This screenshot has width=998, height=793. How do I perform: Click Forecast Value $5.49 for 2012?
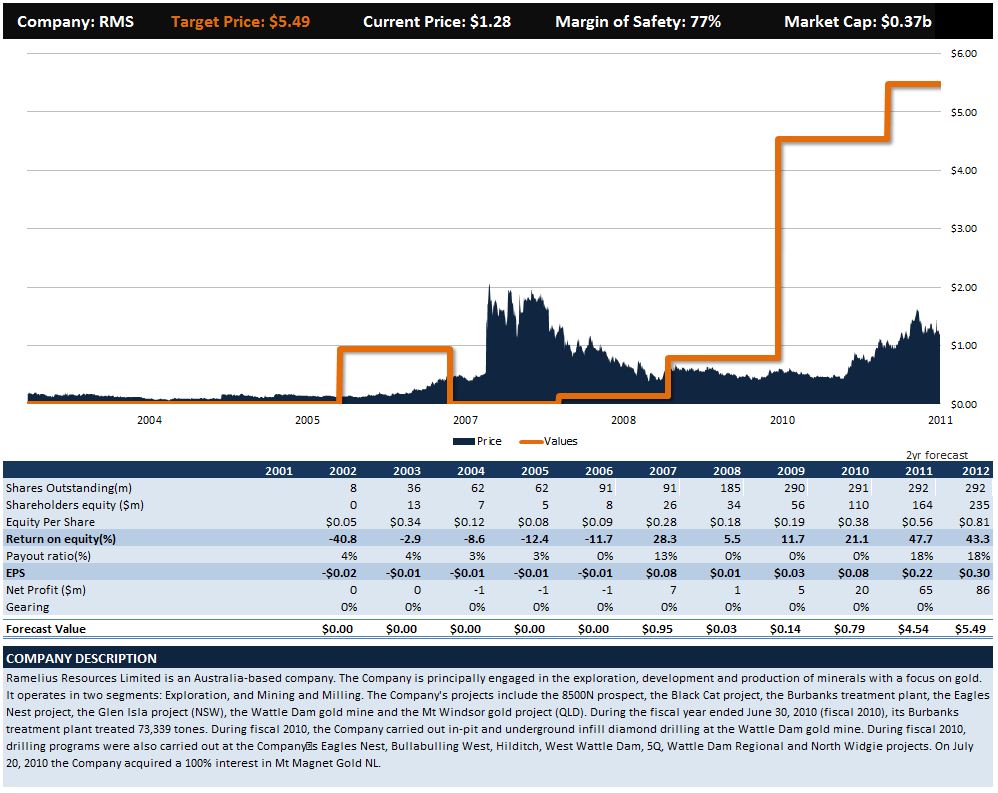pyautogui.click(x=970, y=629)
